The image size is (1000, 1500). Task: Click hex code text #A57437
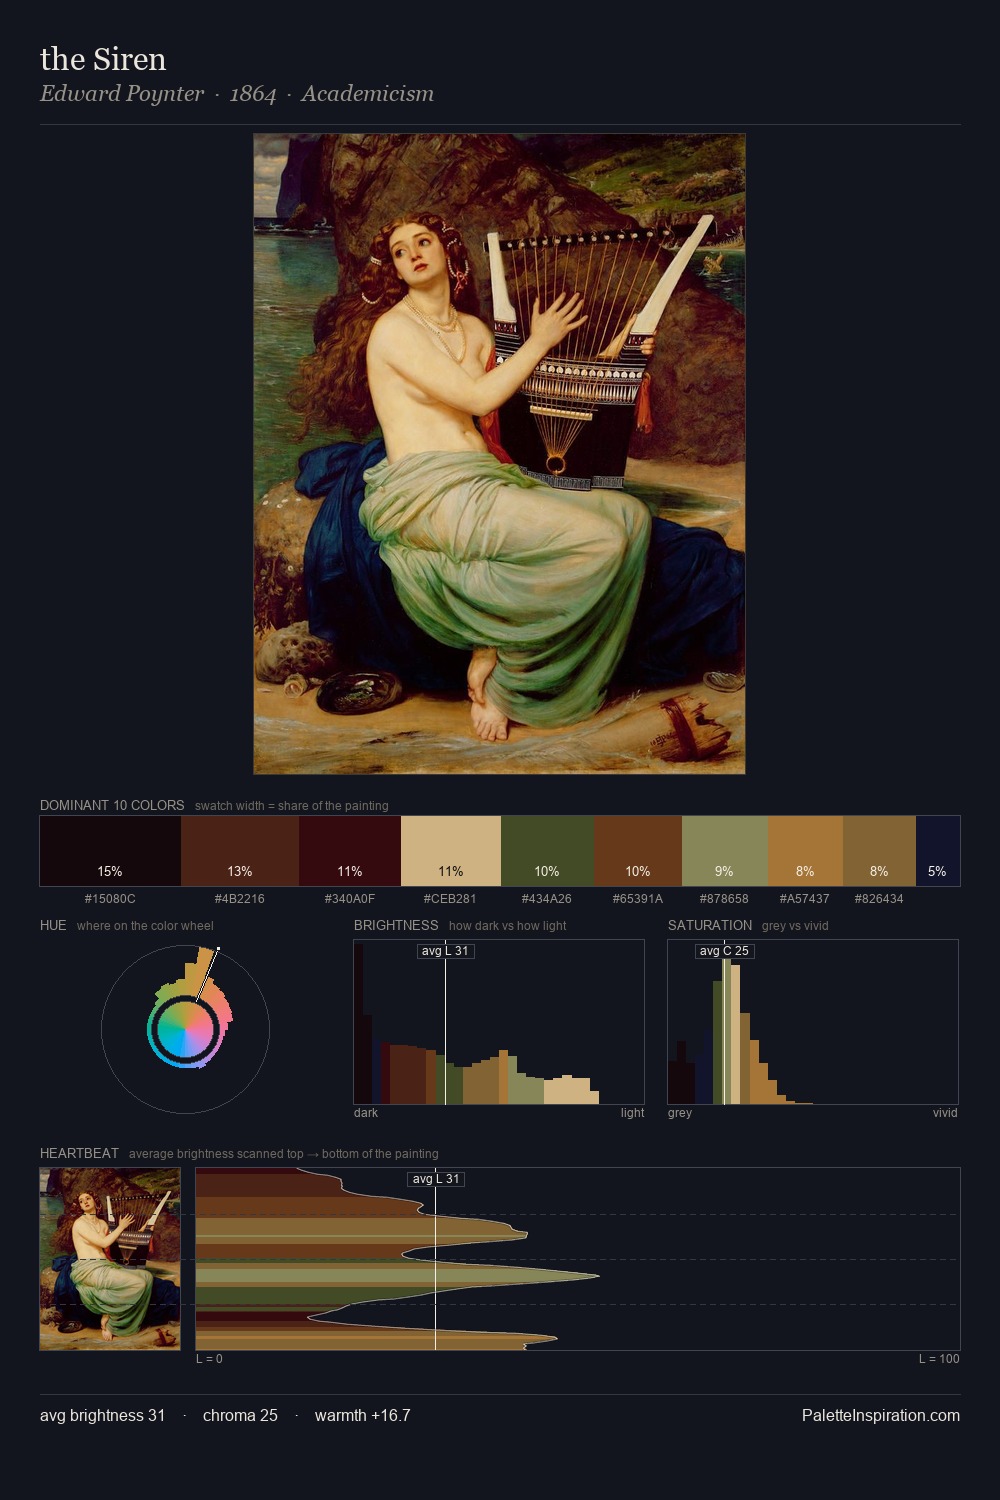805,899
